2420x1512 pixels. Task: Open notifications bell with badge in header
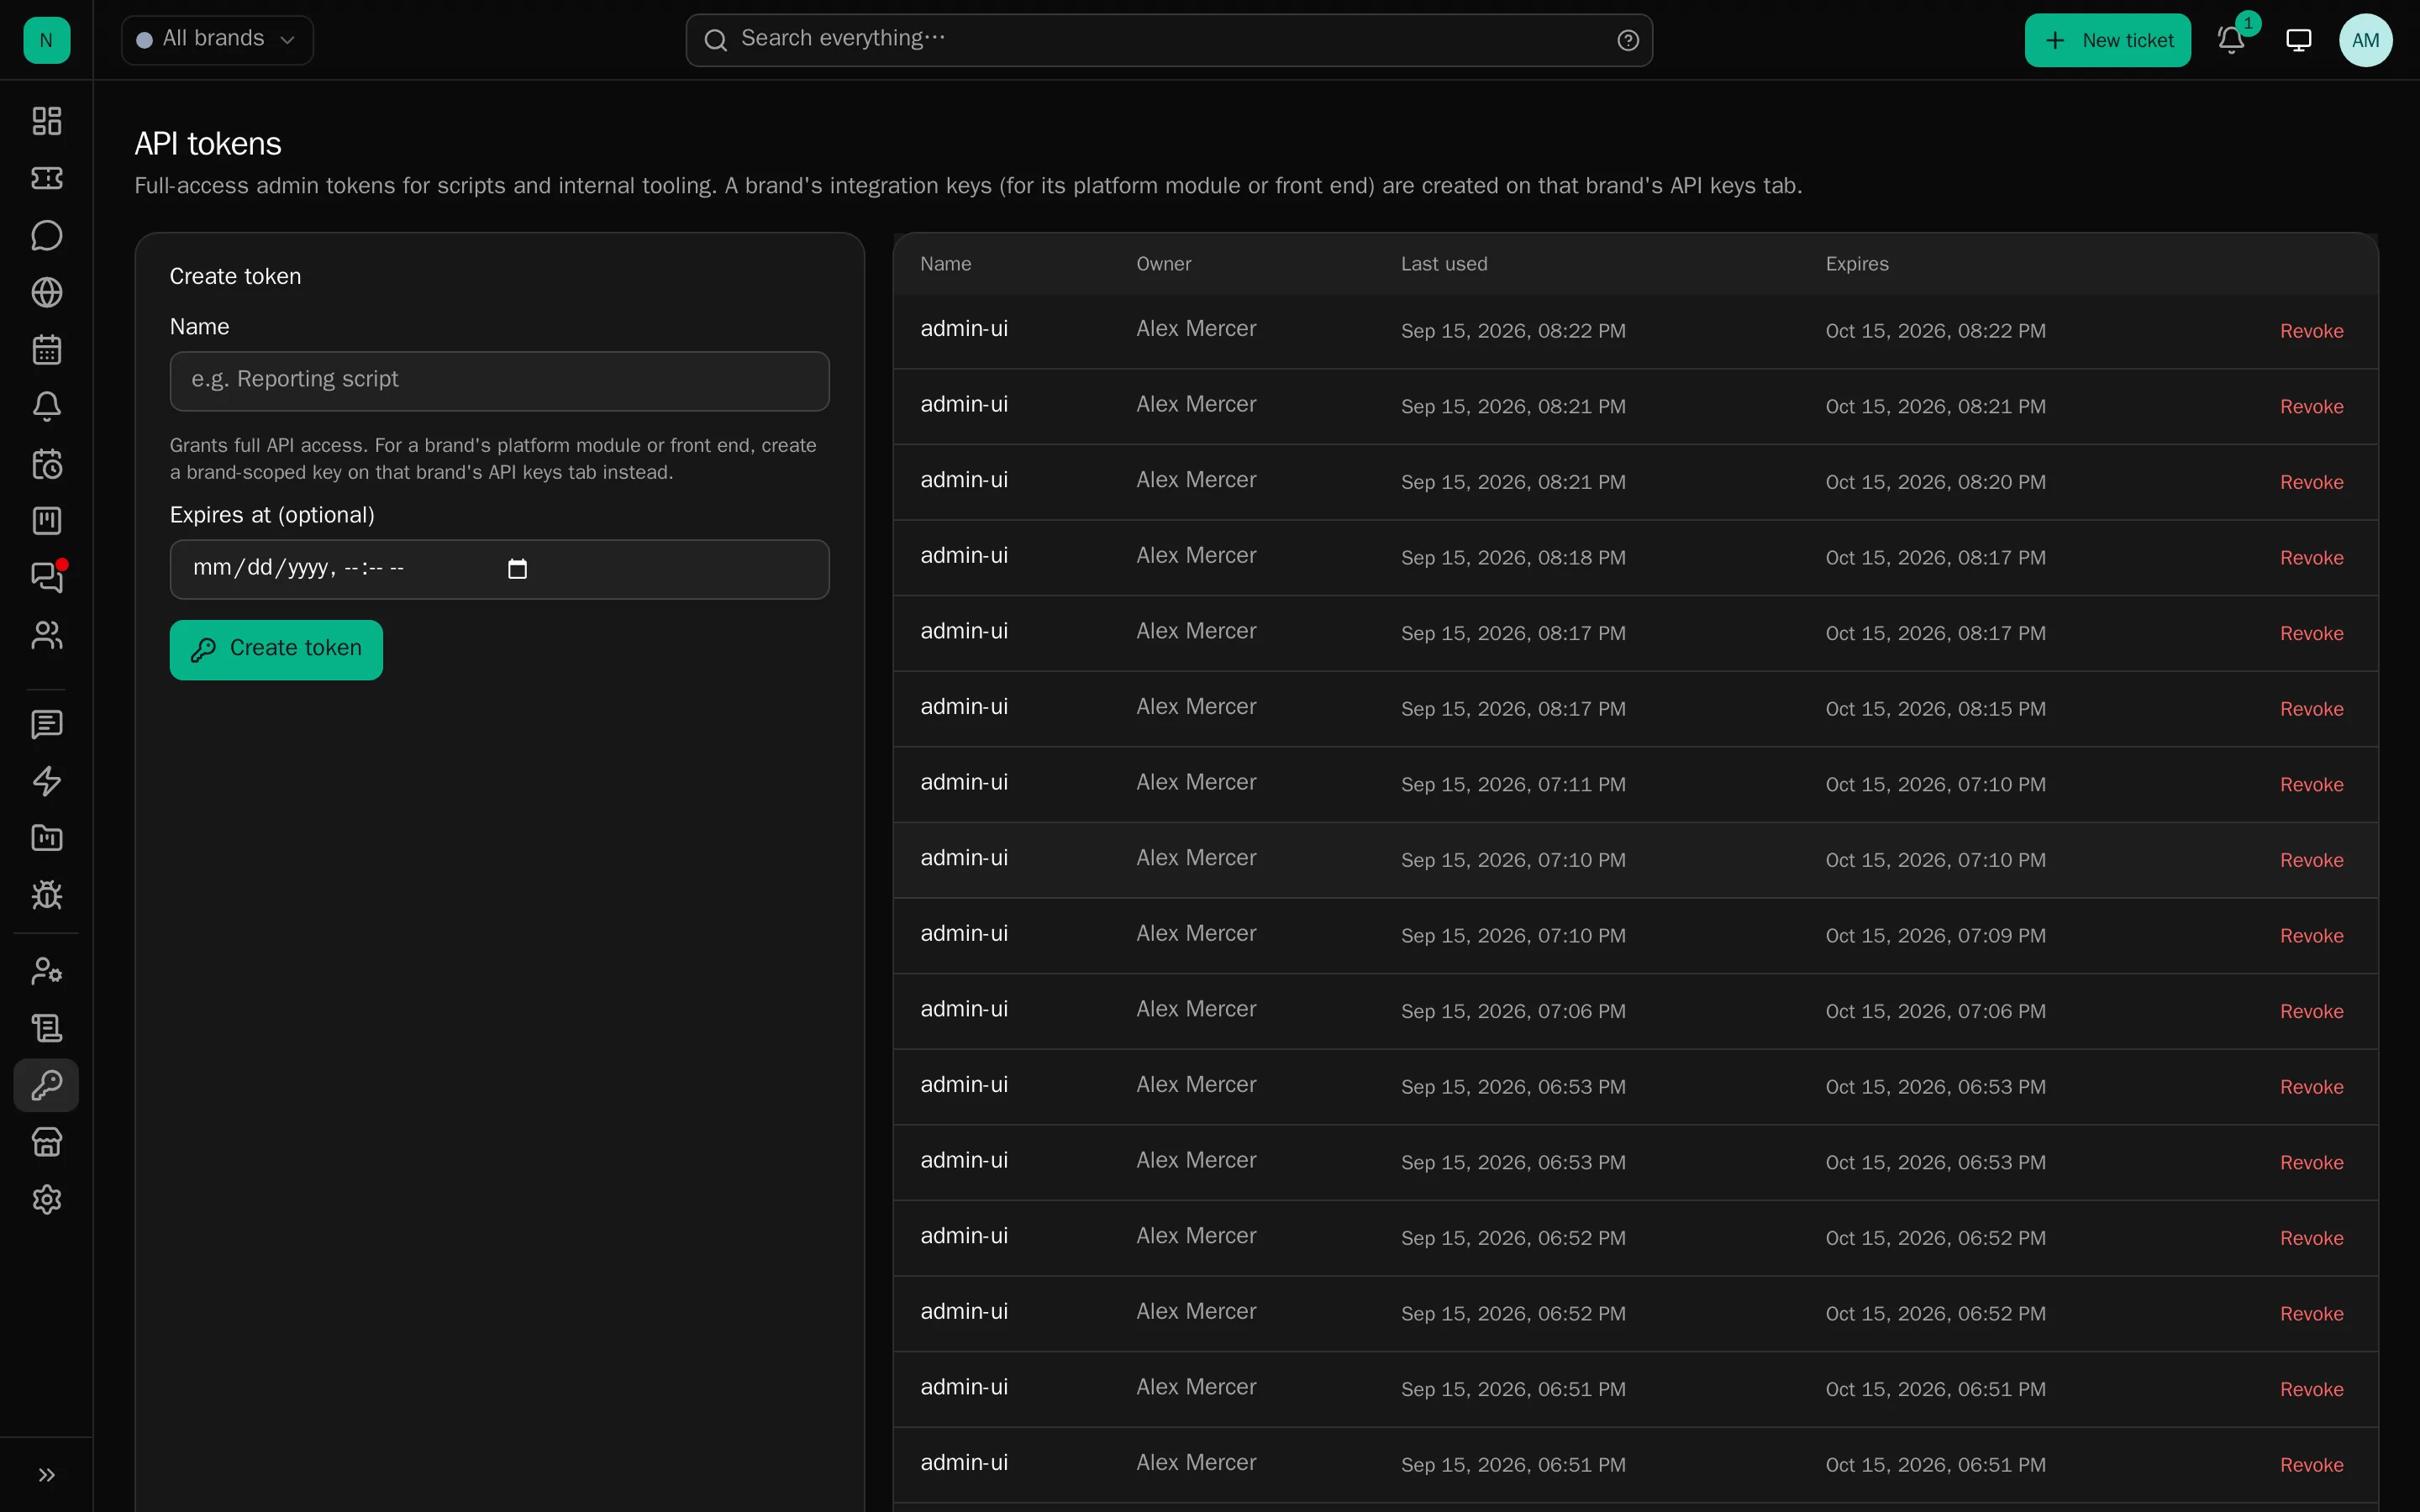(2232, 40)
